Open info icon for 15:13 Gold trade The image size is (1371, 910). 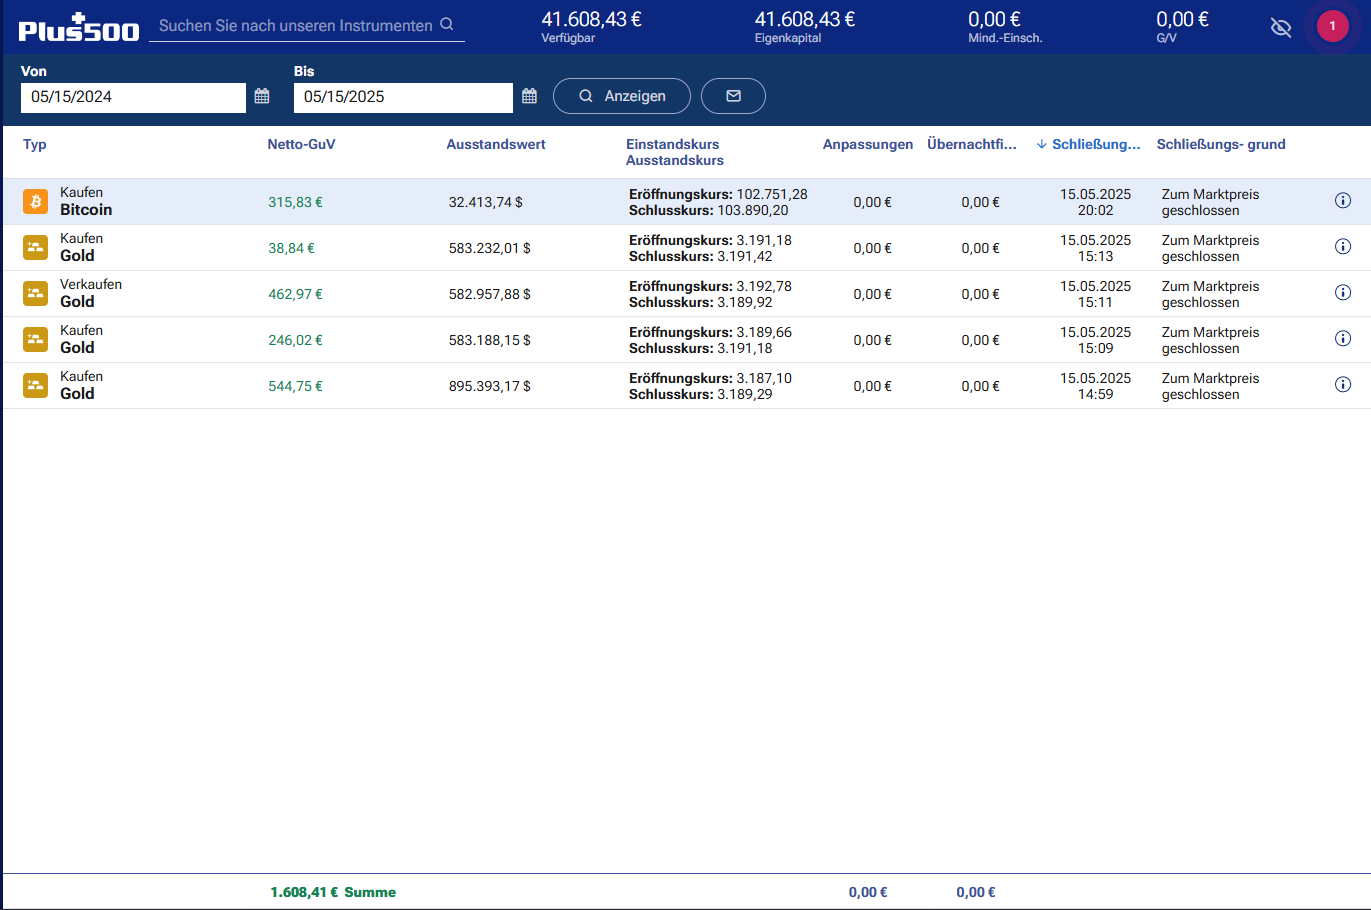(1343, 247)
